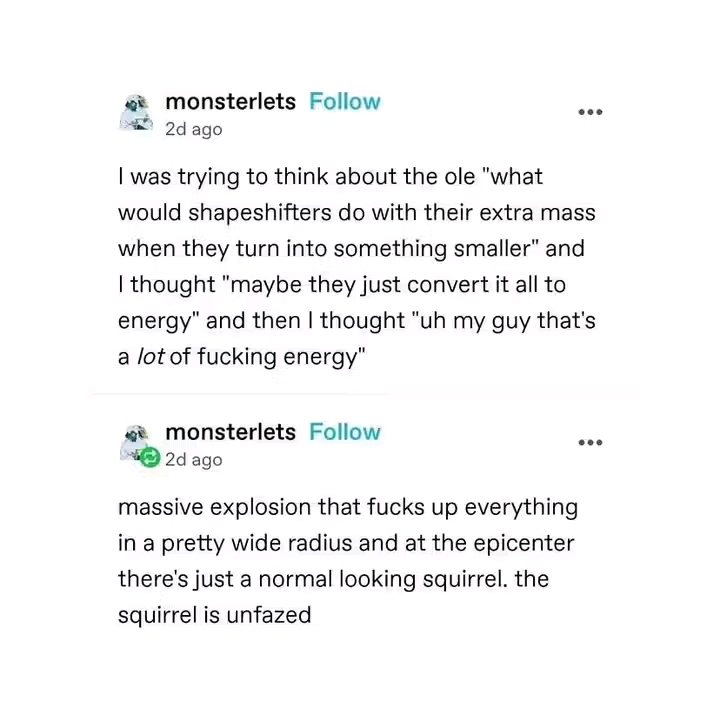Screen dimensions: 720x702
Task: Open the first post's three-dot options menu
Action: pos(590,112)
